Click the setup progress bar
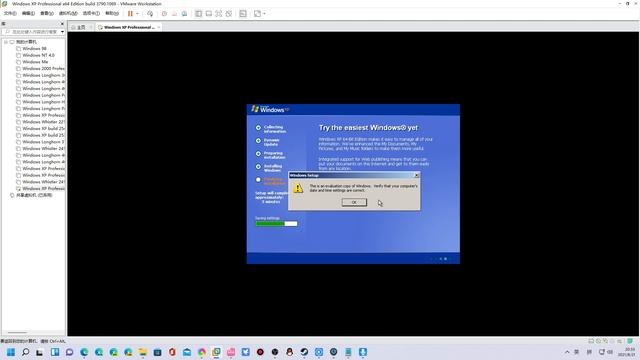The height and width of the screenshot is (360, 640). click(x=276, y=223)
